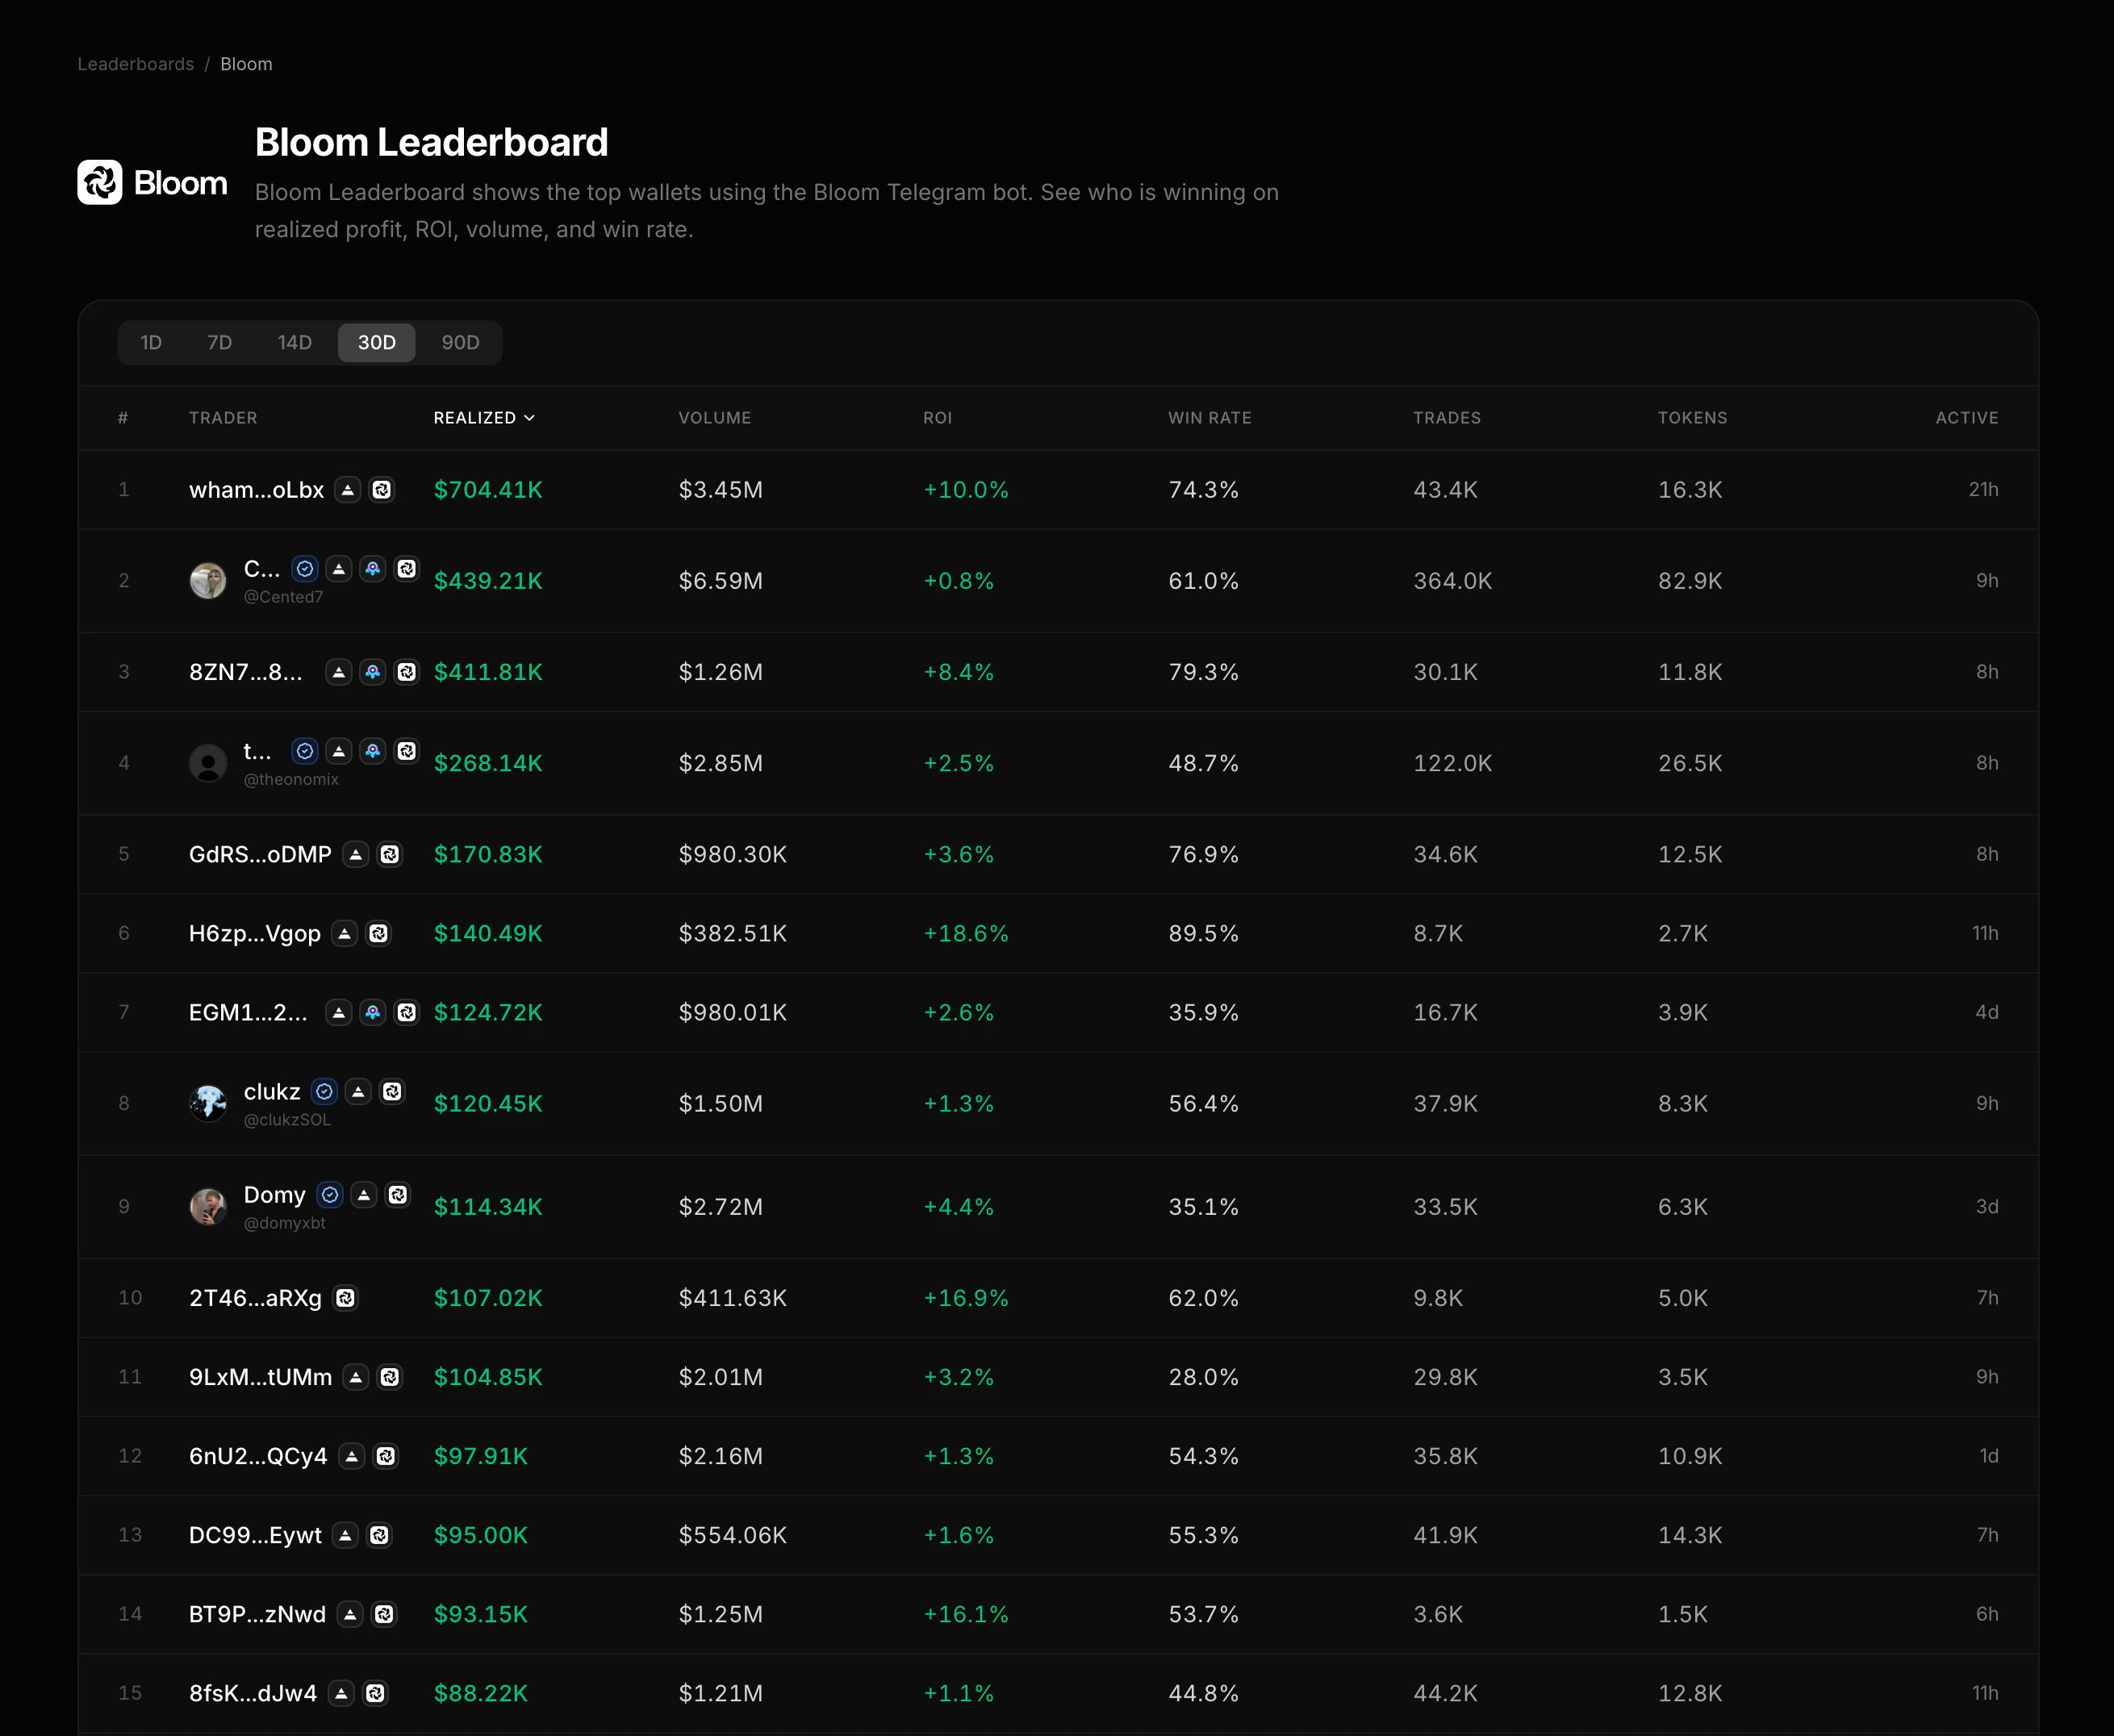Image resolution: width=2114 pixels, height=1736 pixels.
Task: Click the Bloom badge in the @theonomix row
Action: click(407, 751)
